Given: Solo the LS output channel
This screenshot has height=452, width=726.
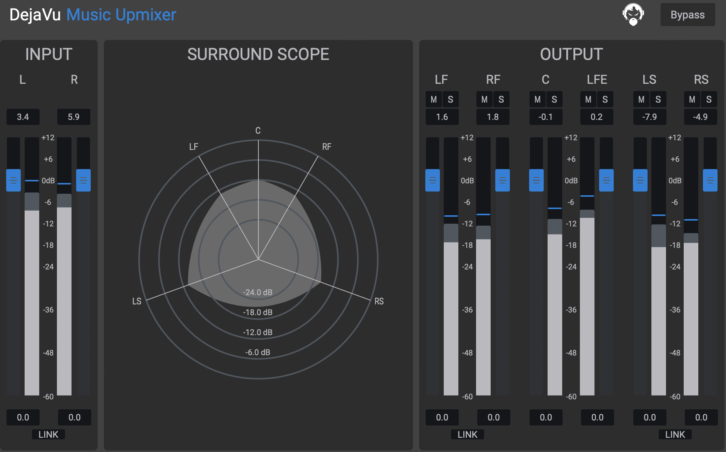Looking at the screenshot, I should (658, 99).
